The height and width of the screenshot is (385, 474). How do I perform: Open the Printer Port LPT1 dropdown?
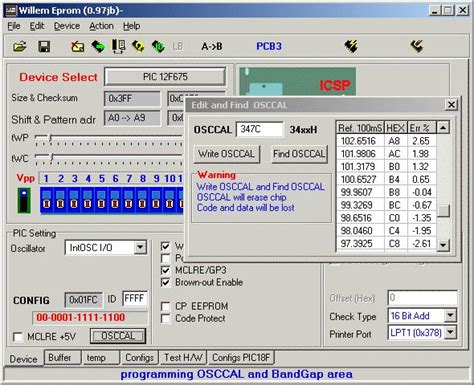450,332
